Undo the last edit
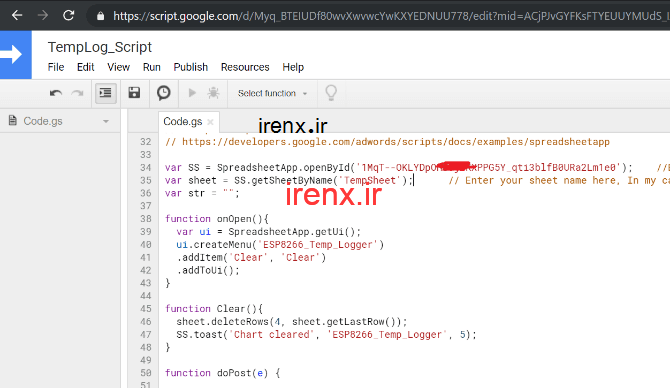Screen dimensions: 670x388 [x=56, y=93]
